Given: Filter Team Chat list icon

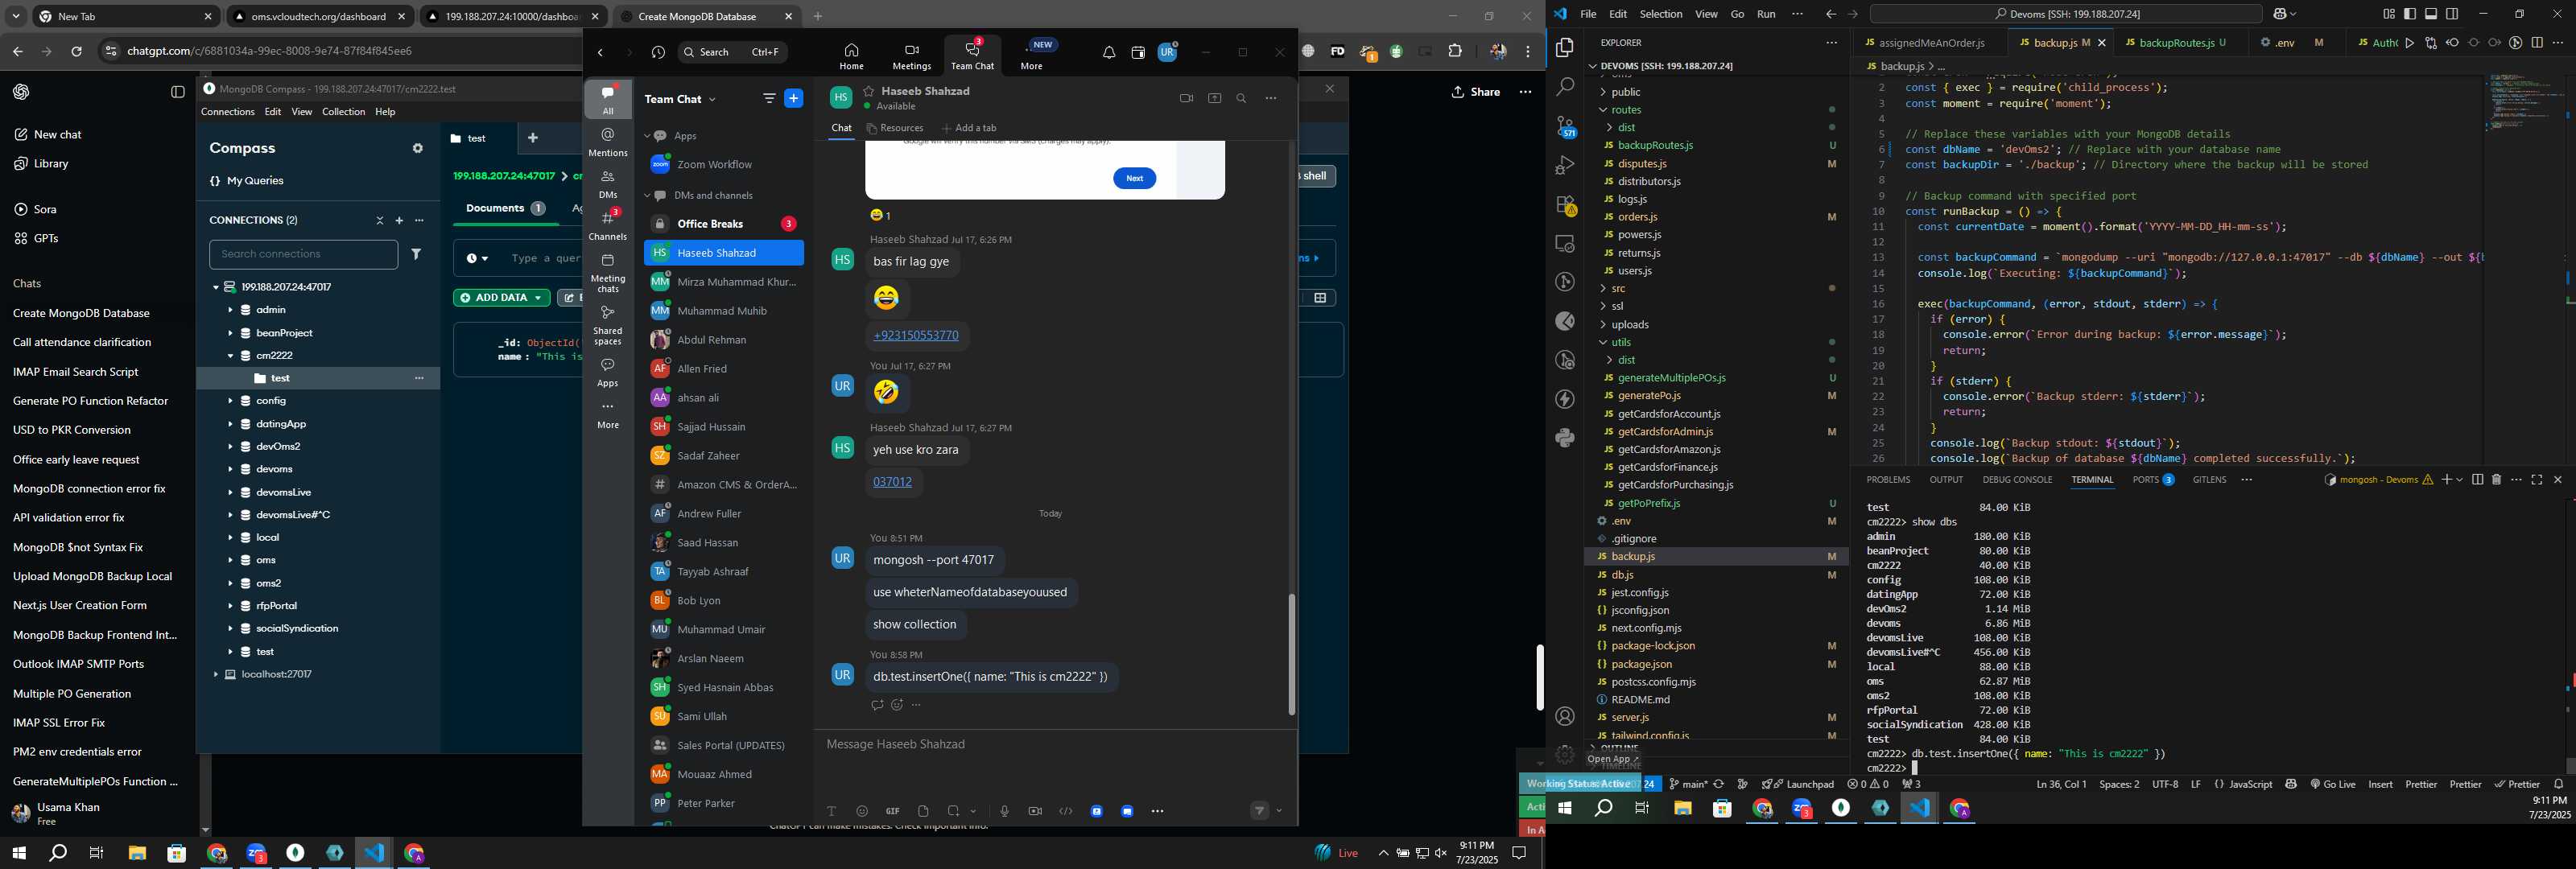Looking at the screenshot, I should [x=769, y=99].
